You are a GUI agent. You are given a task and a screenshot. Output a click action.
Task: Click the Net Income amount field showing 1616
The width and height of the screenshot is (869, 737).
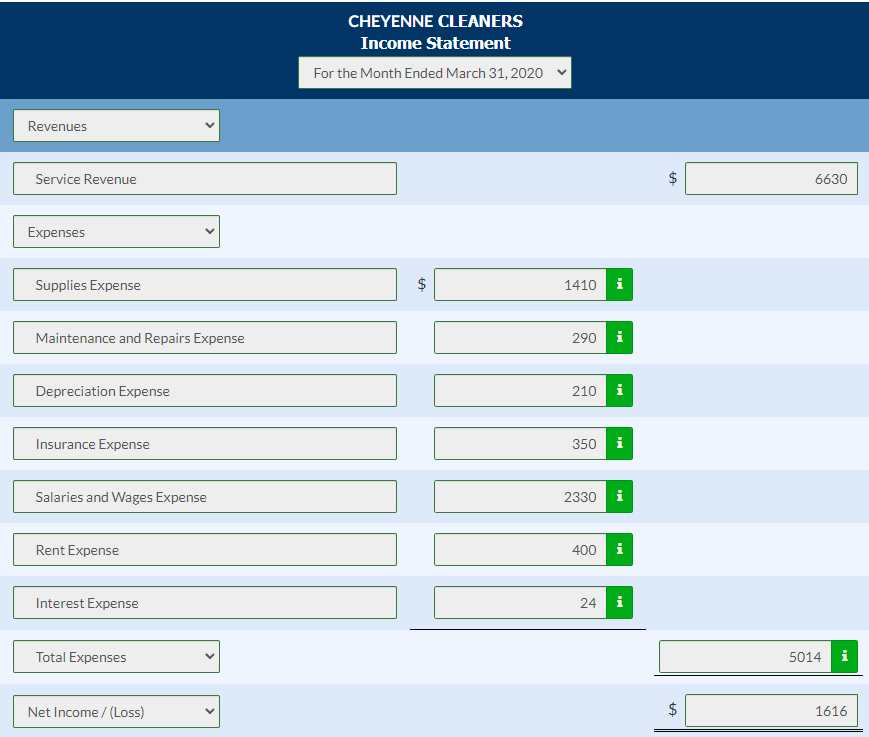(x=771, y=710)
